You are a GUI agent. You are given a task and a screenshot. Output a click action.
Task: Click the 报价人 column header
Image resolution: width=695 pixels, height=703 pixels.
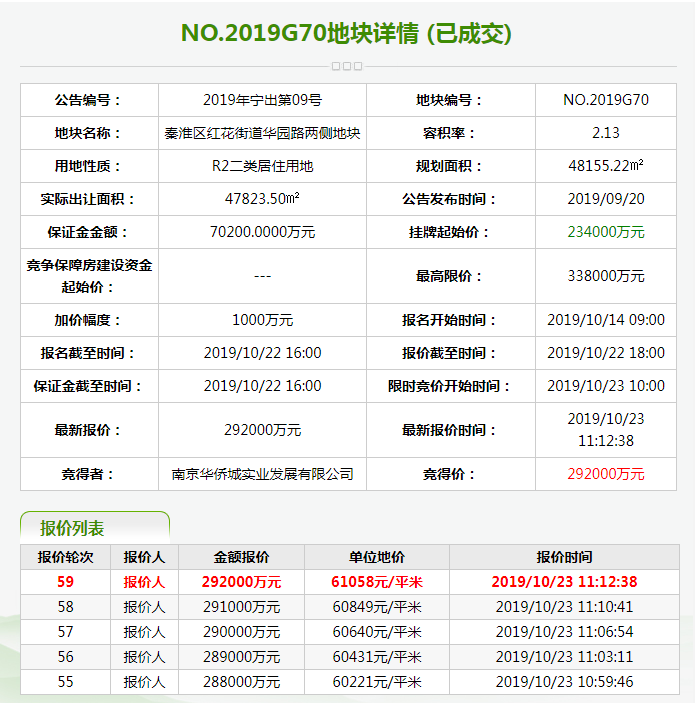click(x=144, y=557)
